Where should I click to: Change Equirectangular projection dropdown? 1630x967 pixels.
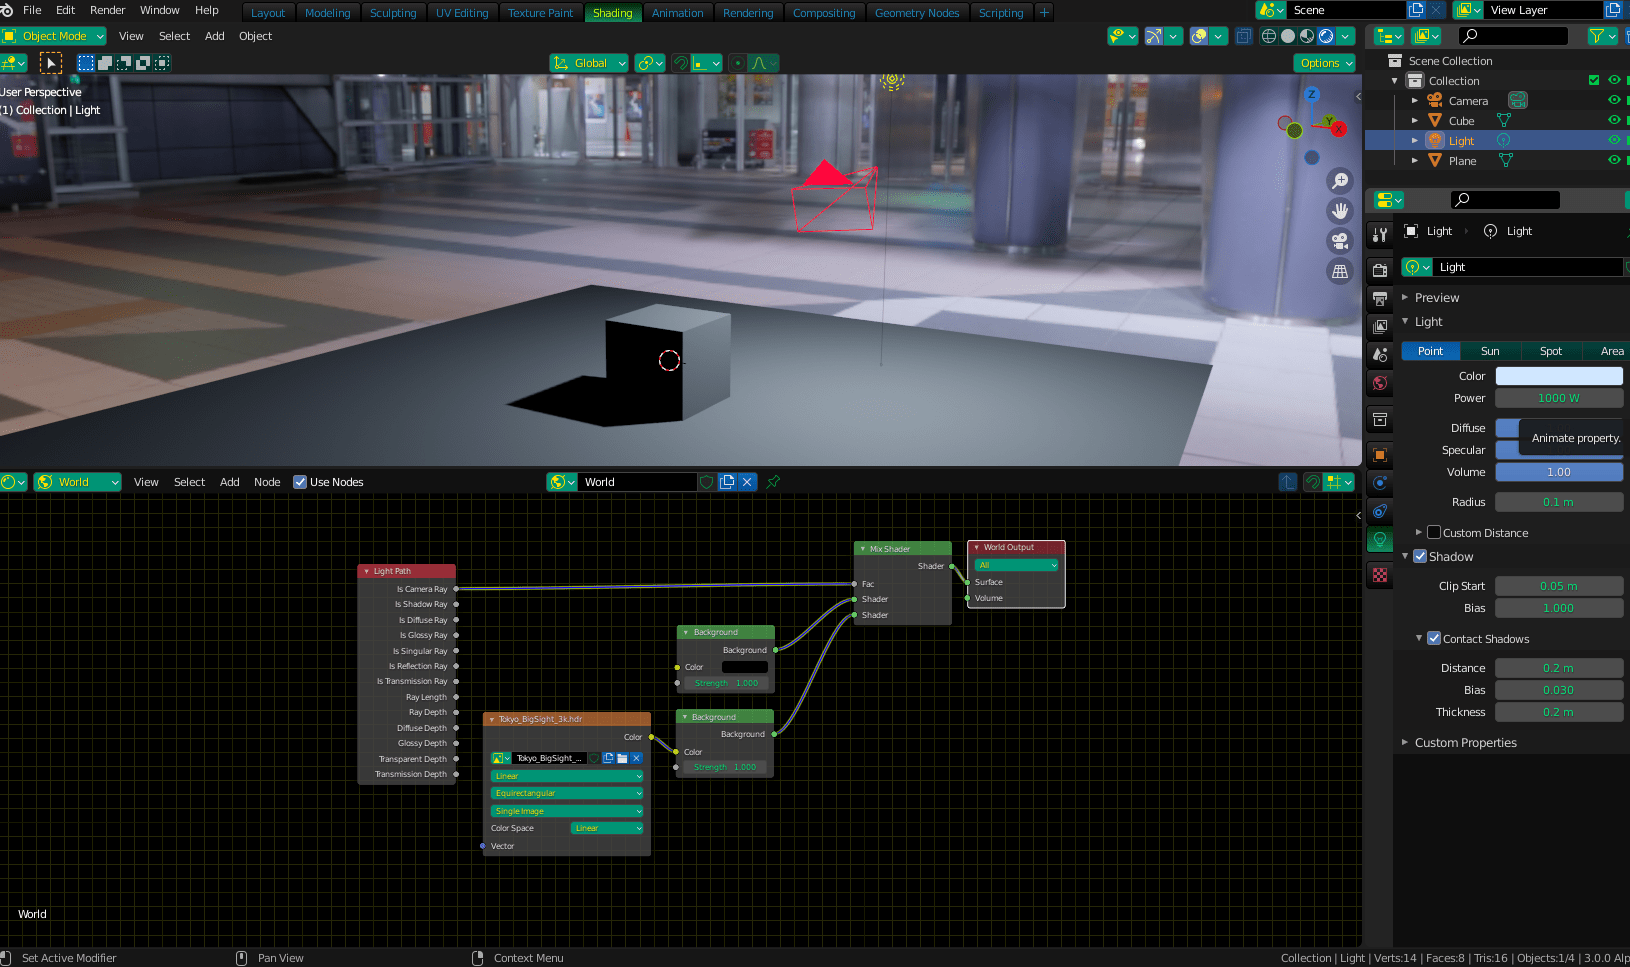pyautogui.click(x=566, y=793)
